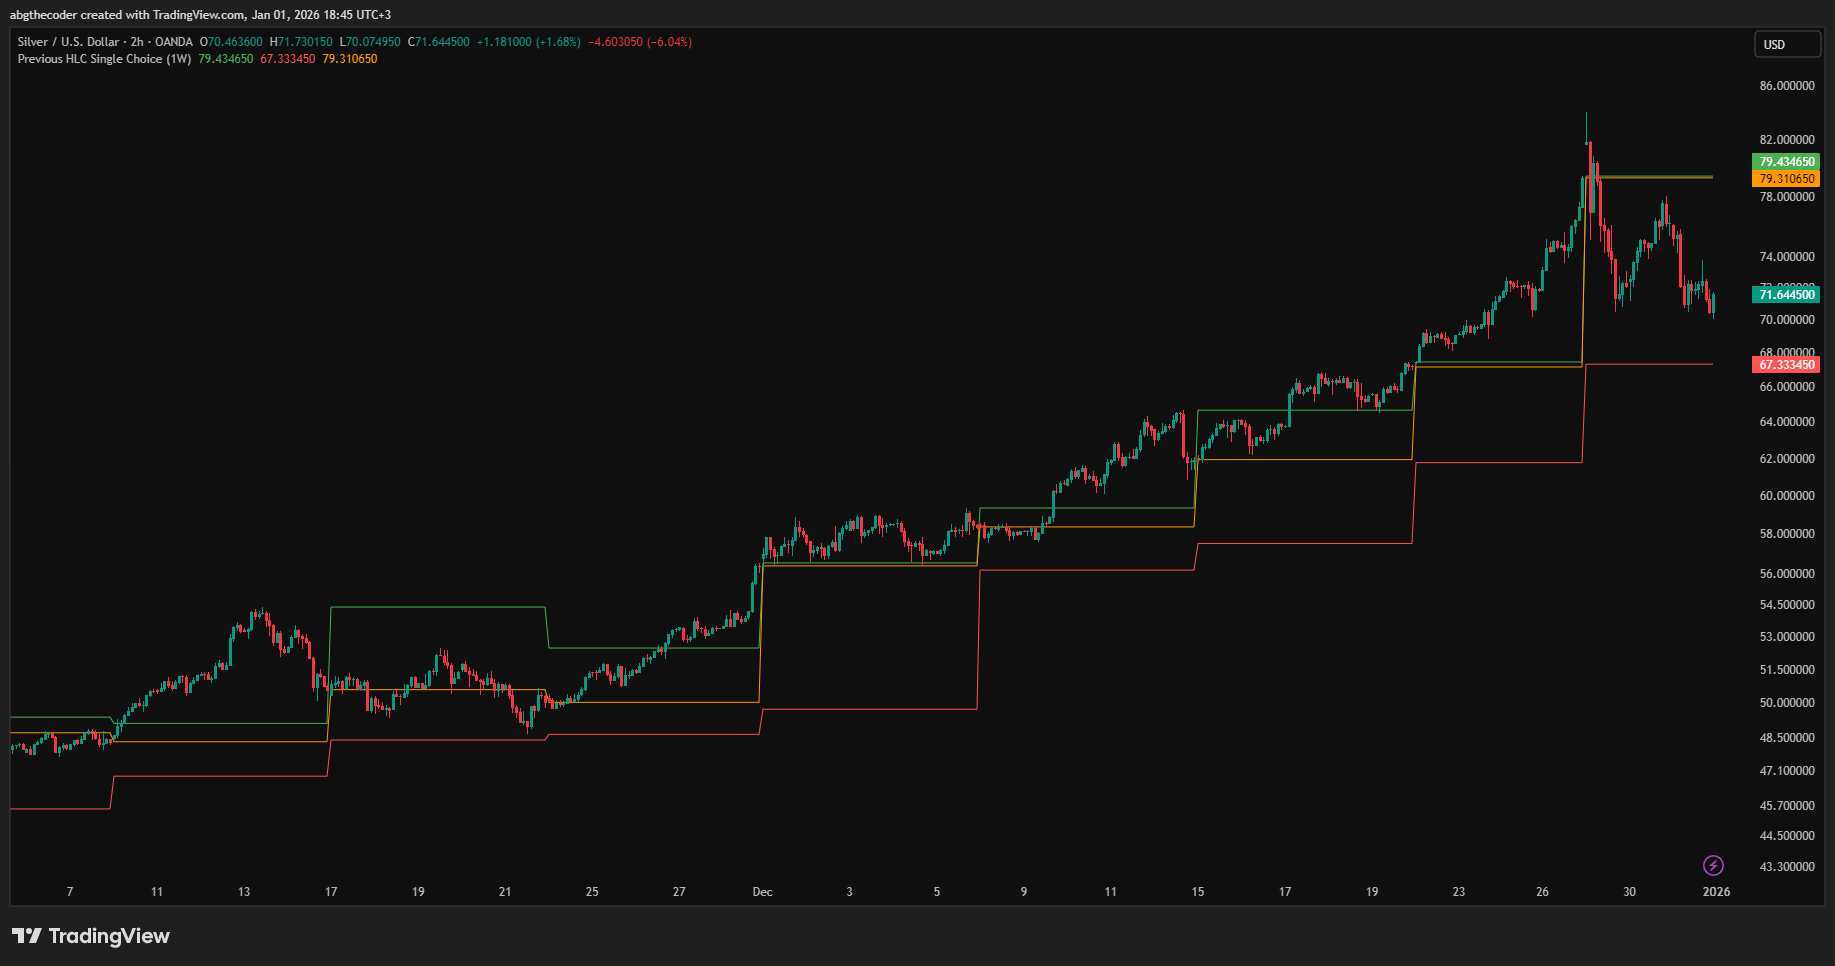Click the 64.000000 price scale tick
The image size is (1835, 966).
1787,422
